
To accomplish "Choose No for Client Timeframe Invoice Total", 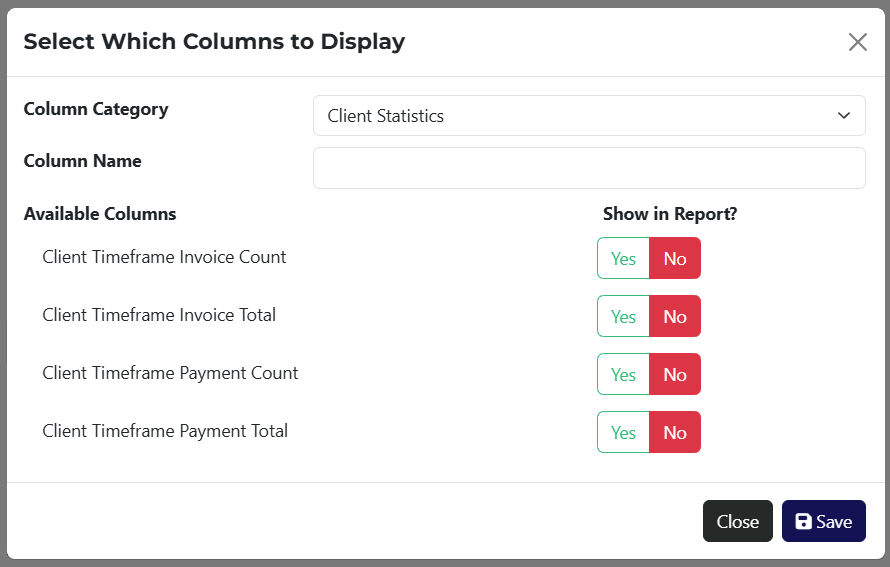I will pos(675,316).
